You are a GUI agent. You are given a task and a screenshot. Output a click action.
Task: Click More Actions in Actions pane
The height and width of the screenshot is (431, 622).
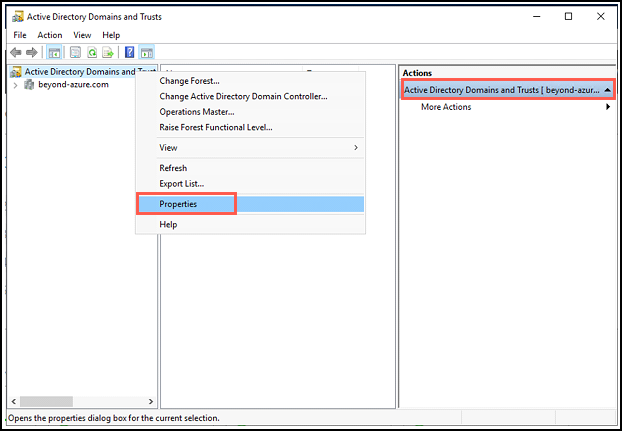(446, 107)
